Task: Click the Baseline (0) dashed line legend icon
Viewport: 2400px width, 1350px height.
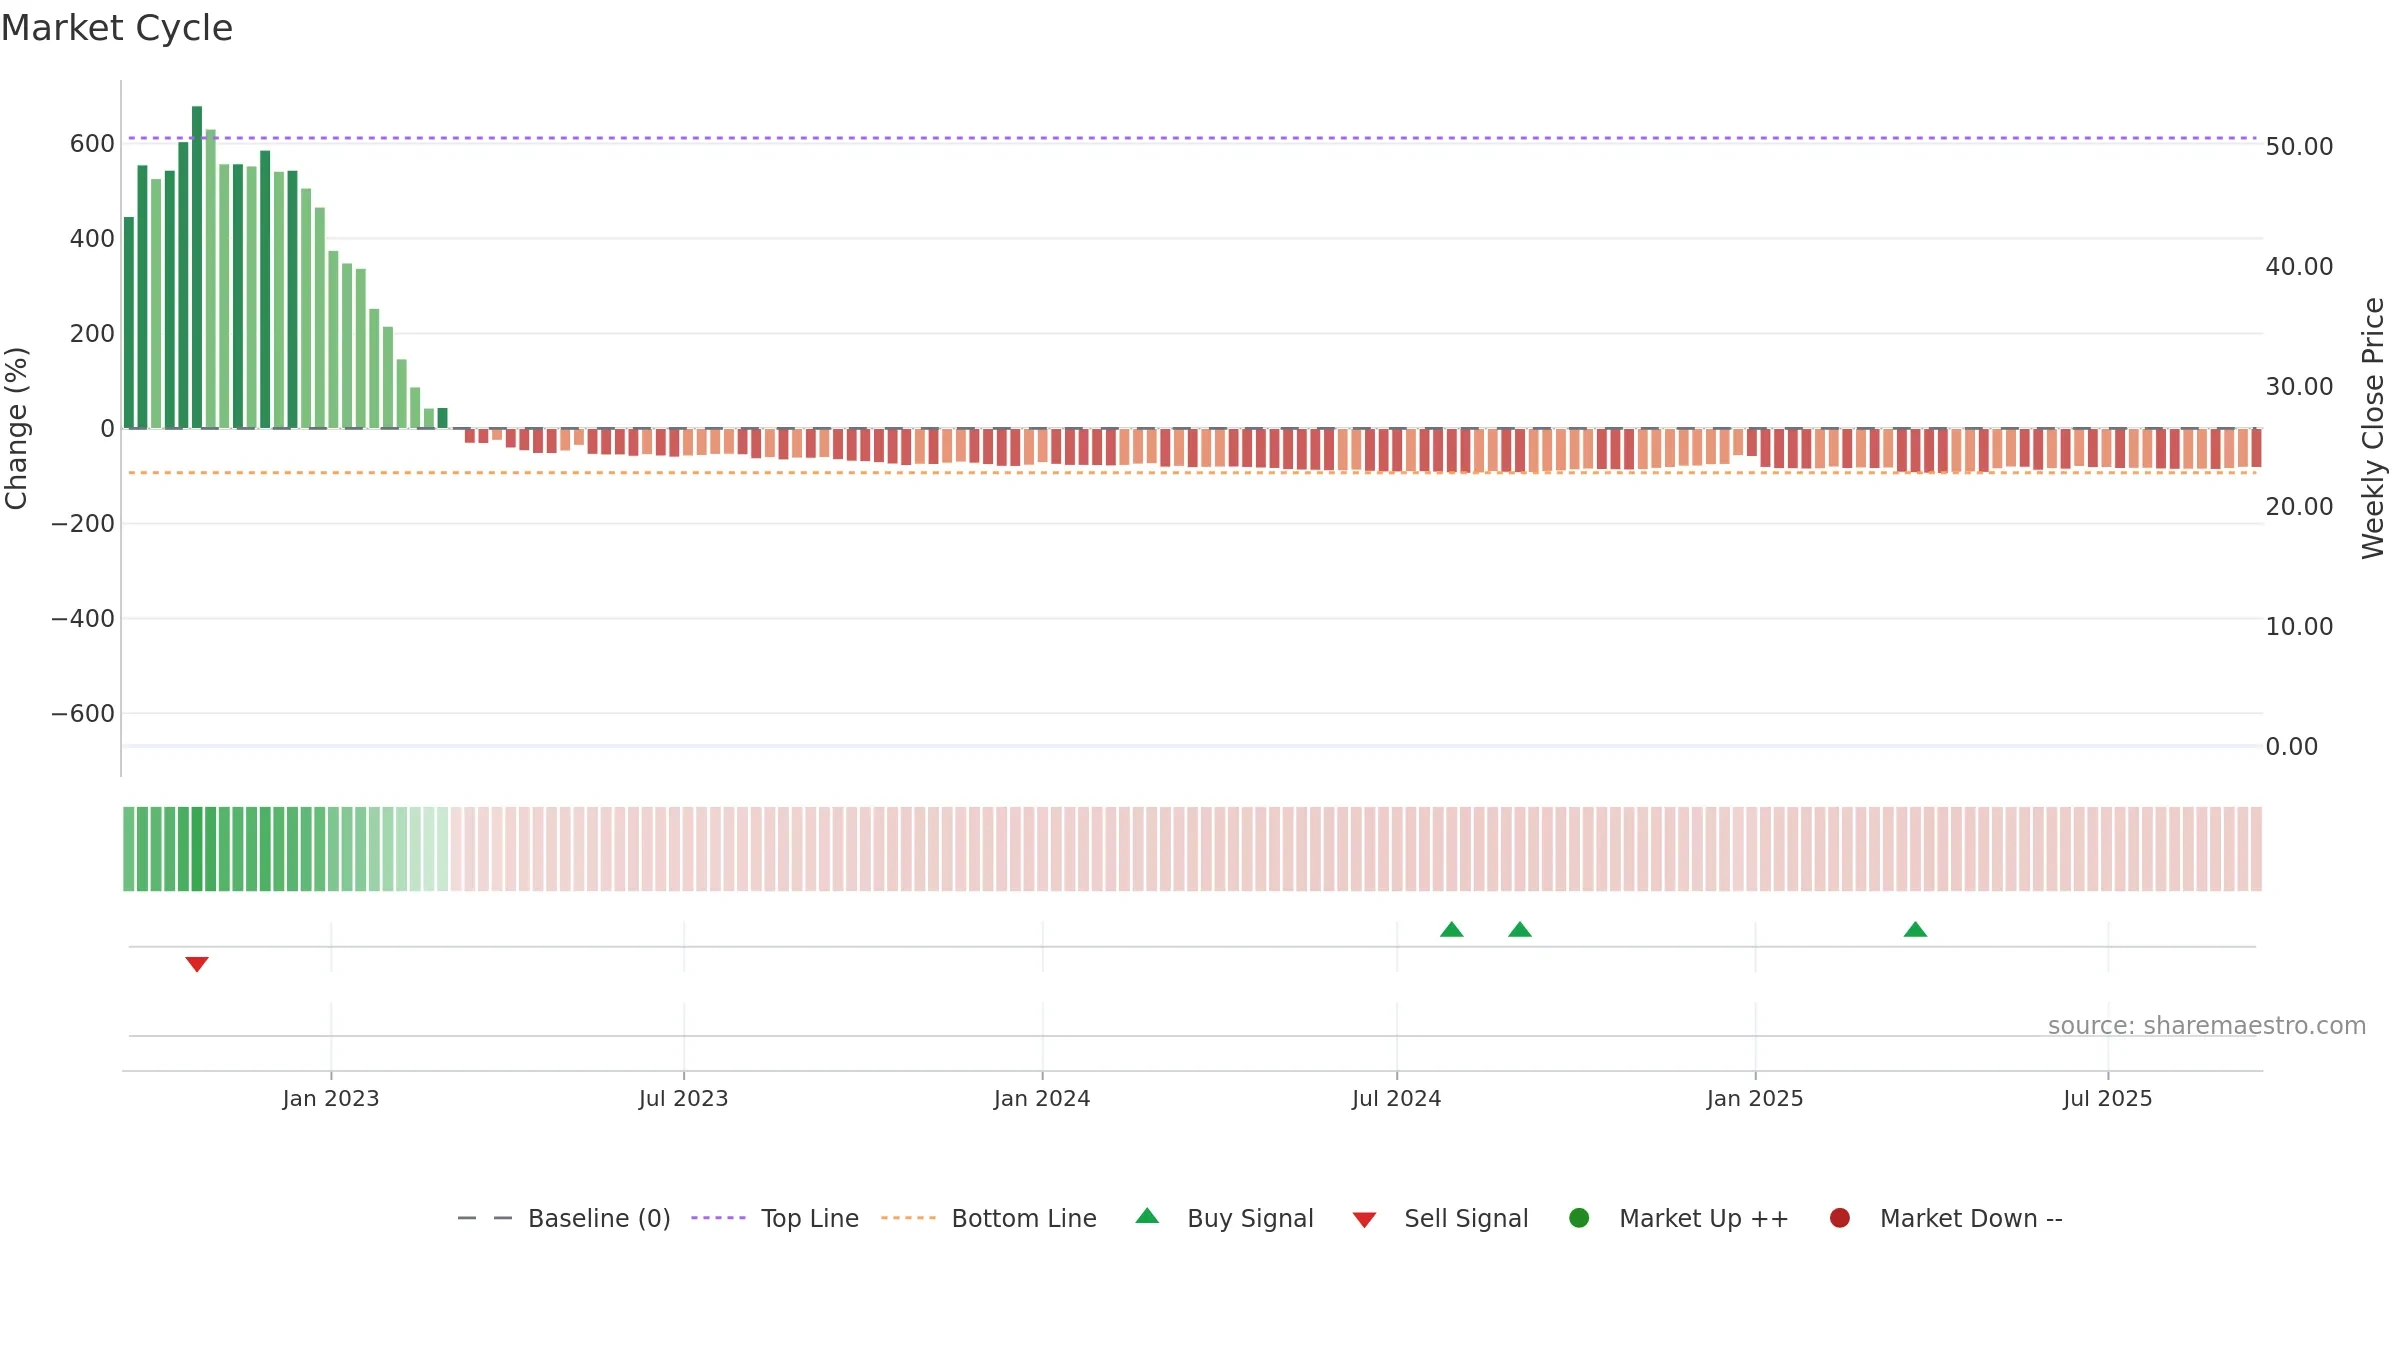Action: tap(485, 1218)
